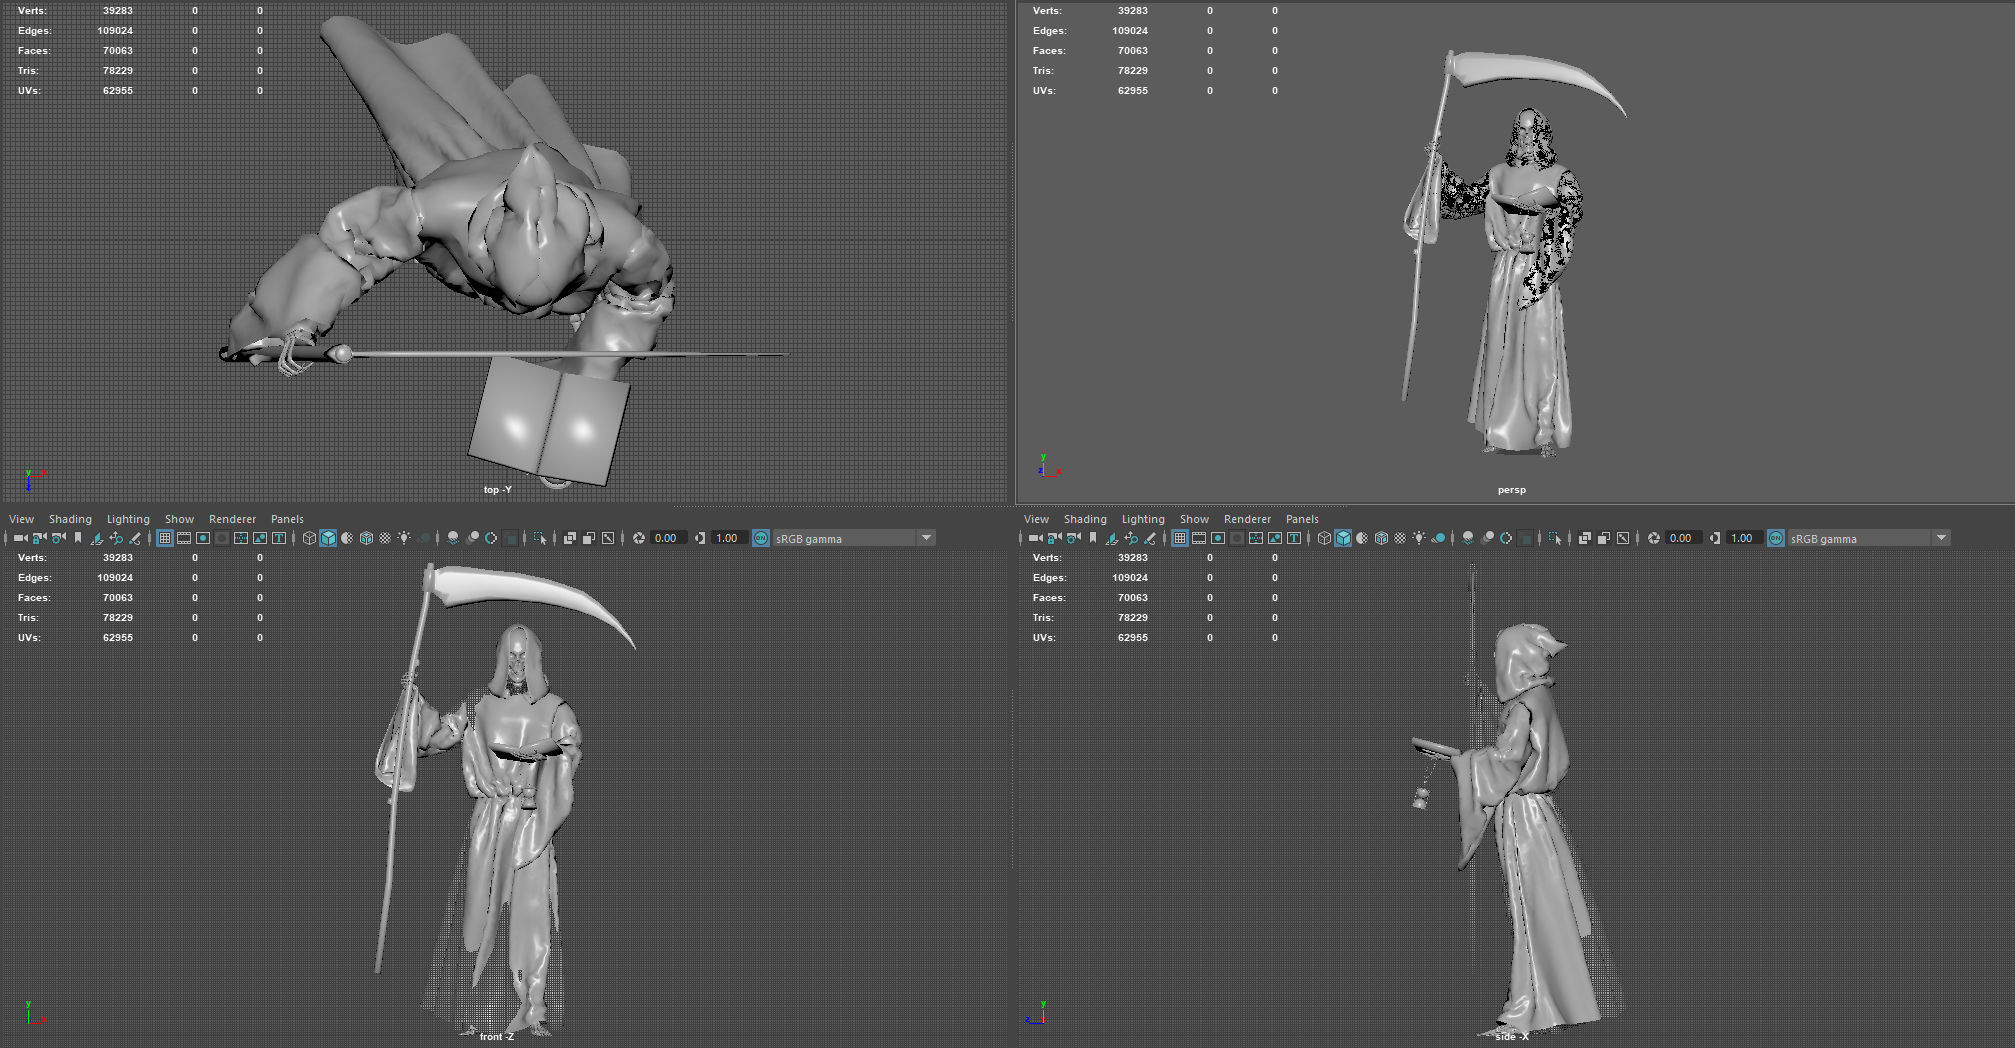The image size is (2015, 1048).
Task: Toggle Shadows in side view toolbar
Action: (1439, 538)
